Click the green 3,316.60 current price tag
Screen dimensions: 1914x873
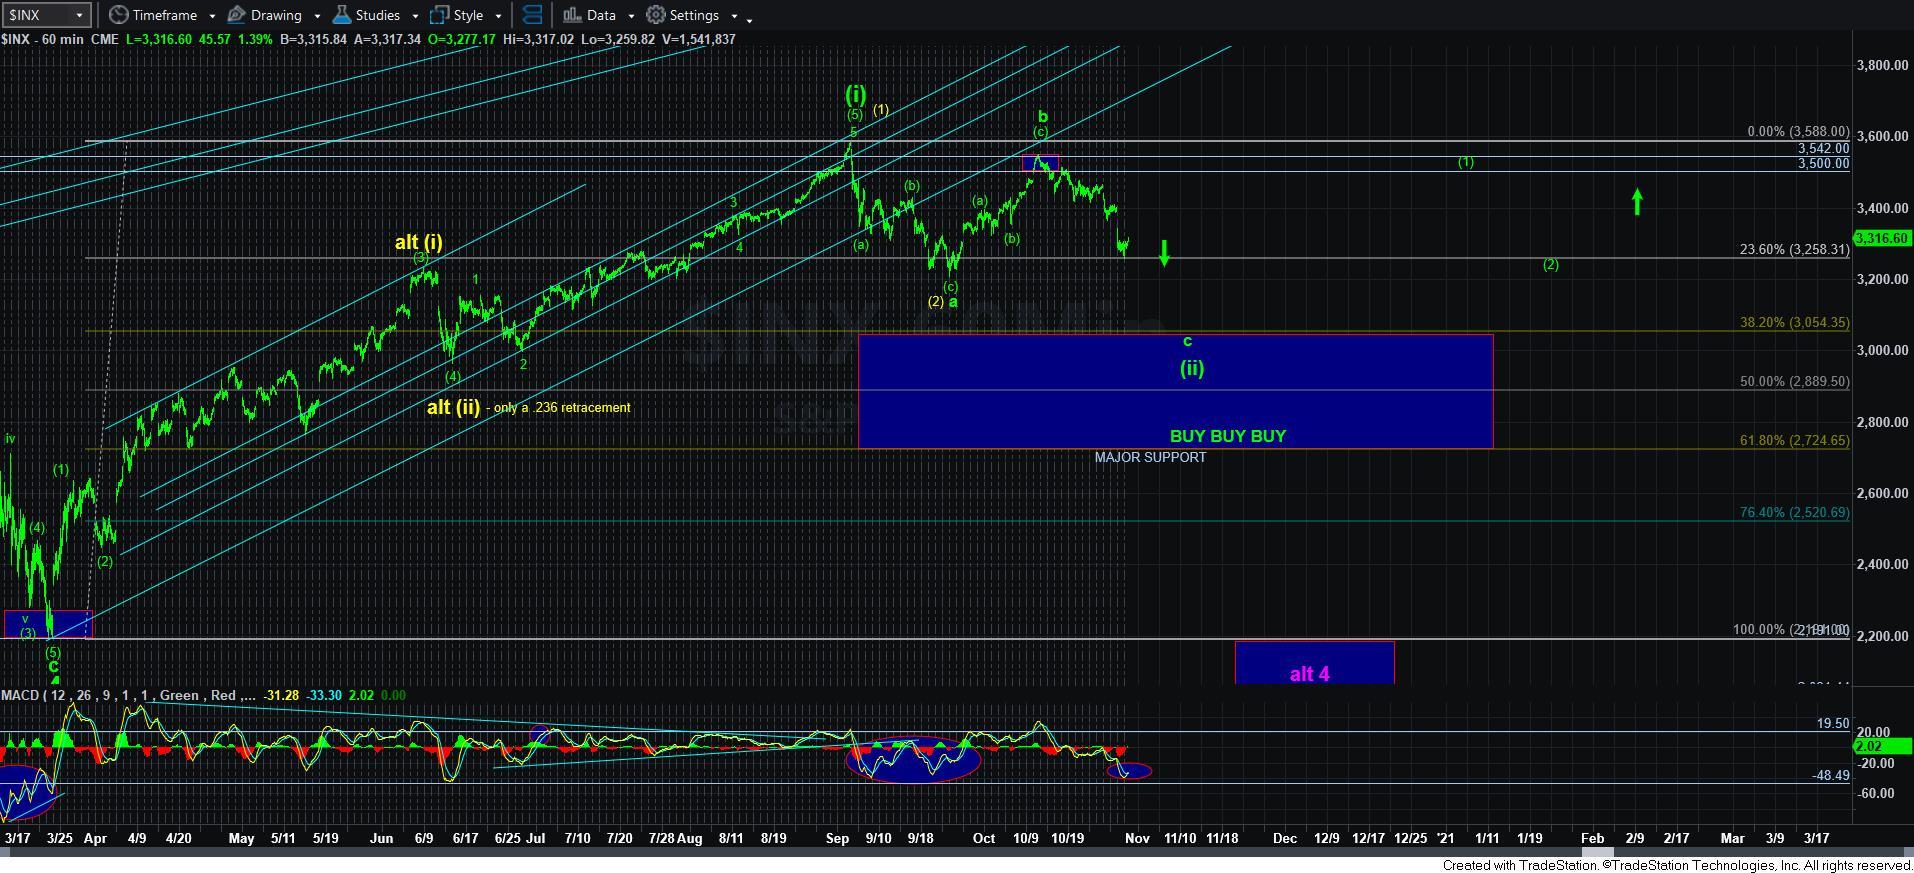(1881, 238)
